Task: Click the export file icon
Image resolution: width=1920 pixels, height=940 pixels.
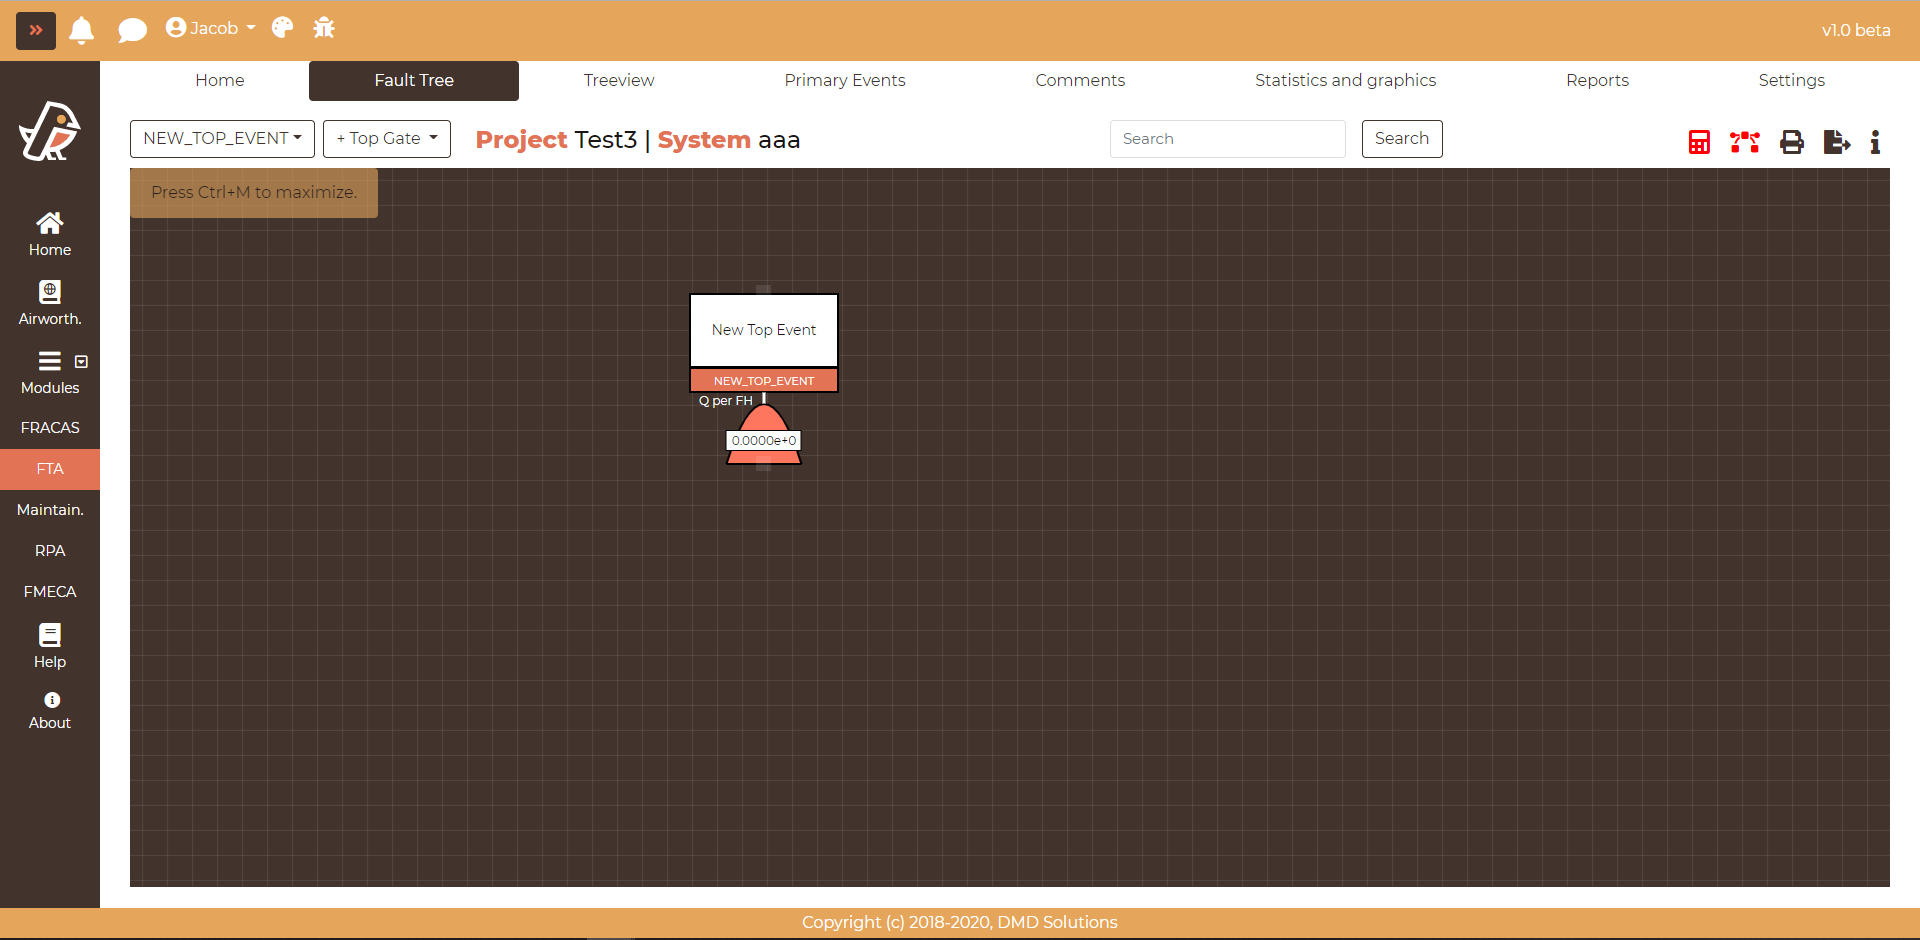Action: [x=1836, y=142]
